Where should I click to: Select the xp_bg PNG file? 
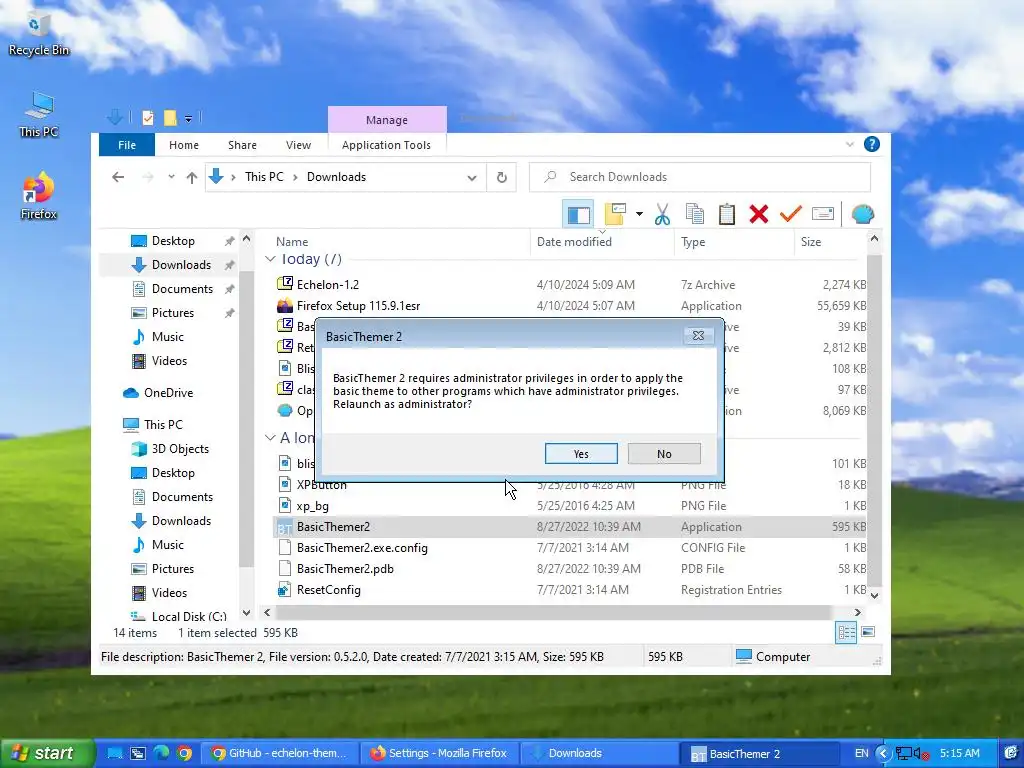coord(571,505)
